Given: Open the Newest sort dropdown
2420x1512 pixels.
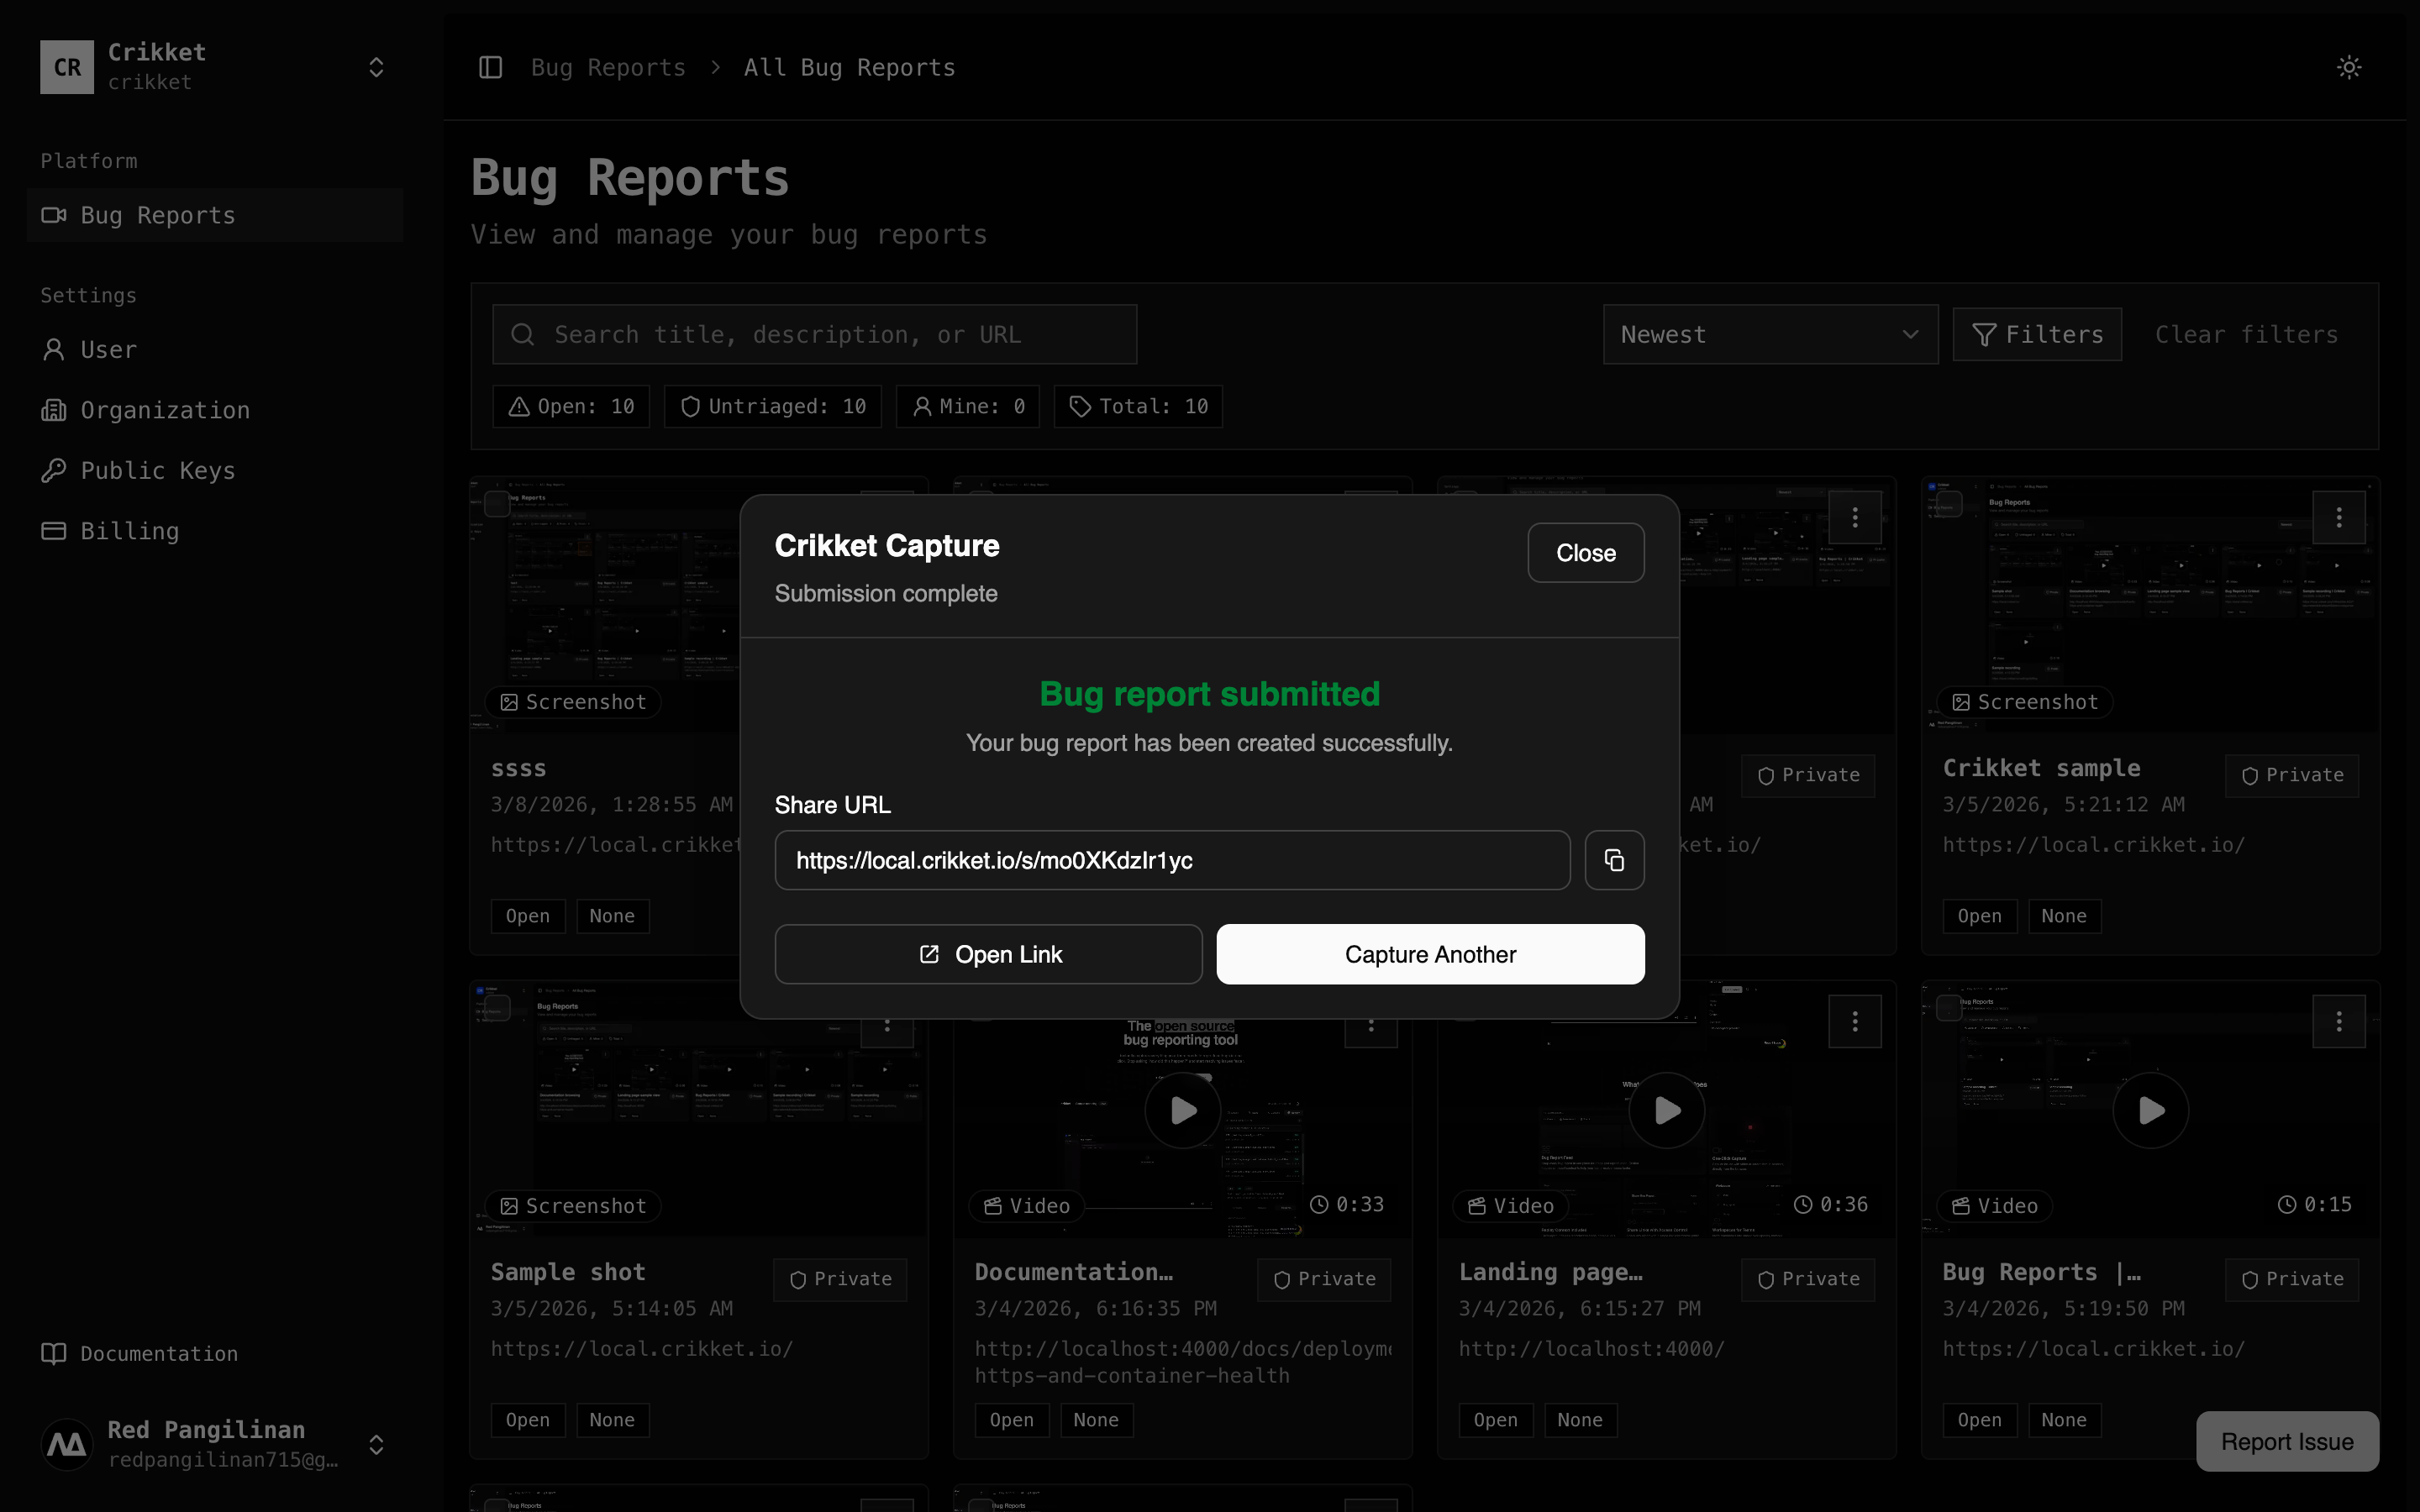Looking at the screenshot, I should (x=1770, y=334).
